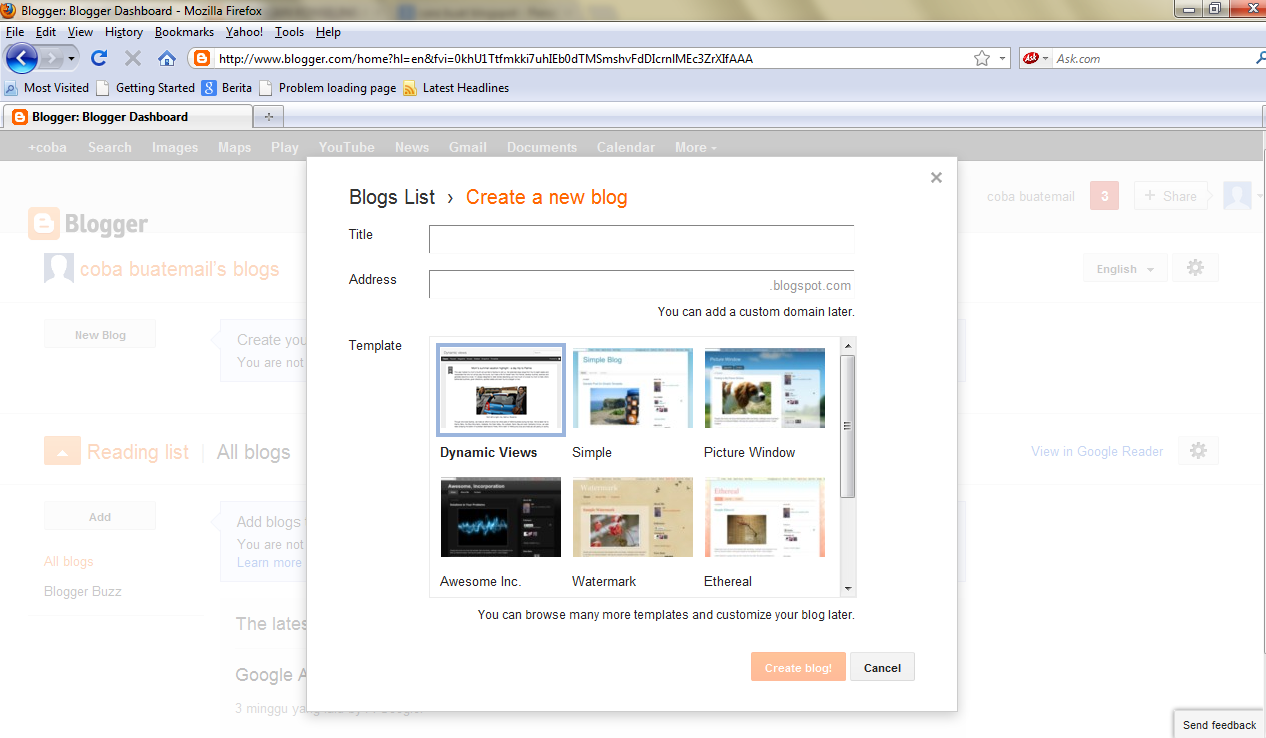Viewport: 1266px width, 738px height.
Task: Select the Picture Window template thumbnail
Action: [765, 388]
